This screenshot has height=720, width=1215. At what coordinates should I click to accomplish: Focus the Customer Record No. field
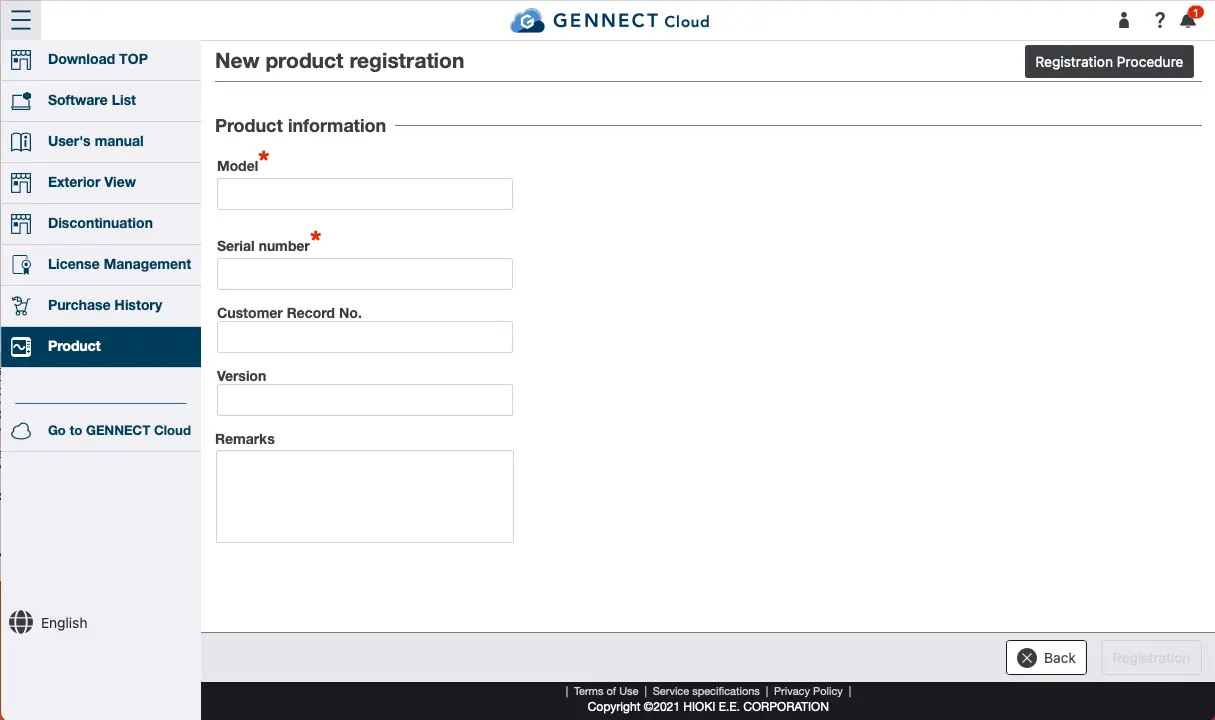(x=365, y=337)
